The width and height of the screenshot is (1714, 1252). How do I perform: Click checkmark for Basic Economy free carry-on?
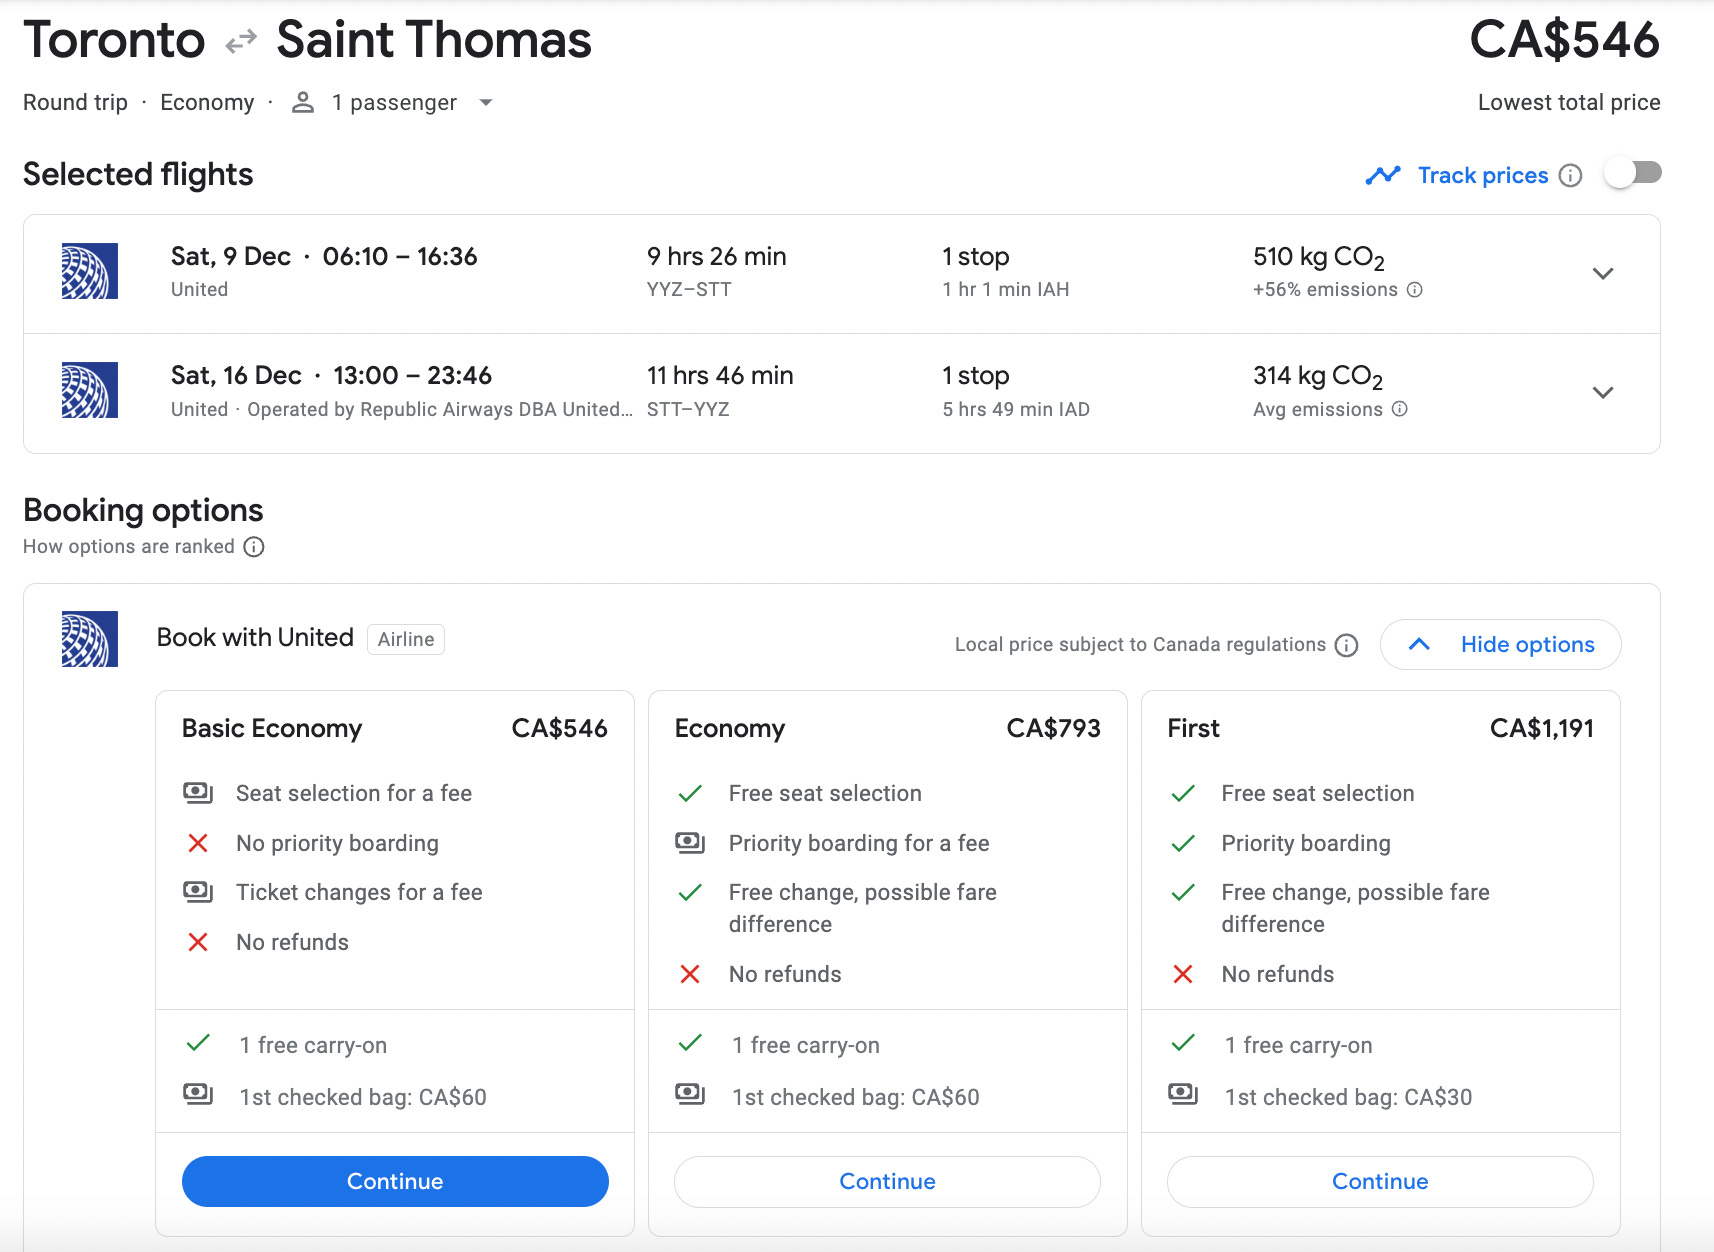tap(198, 1043)
